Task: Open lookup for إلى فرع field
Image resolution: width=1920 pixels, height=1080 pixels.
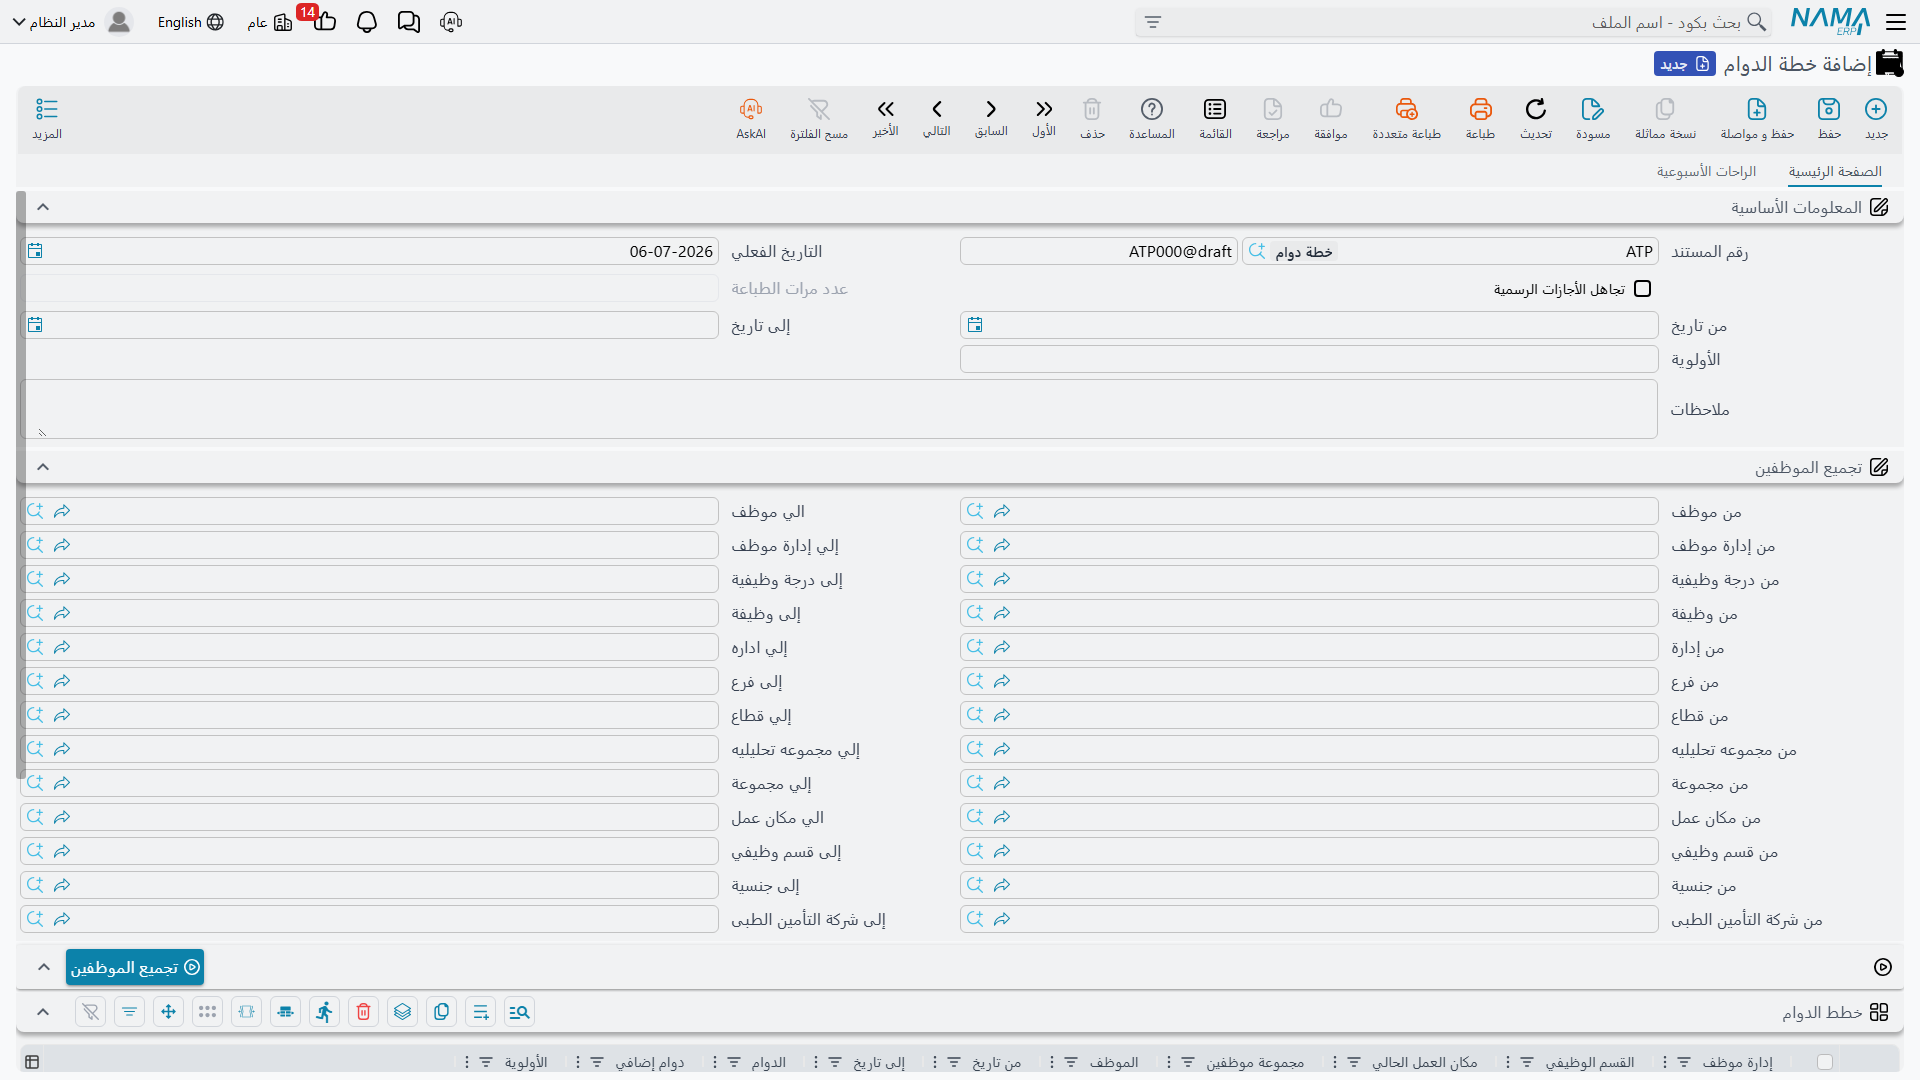Action: point(35,681)
